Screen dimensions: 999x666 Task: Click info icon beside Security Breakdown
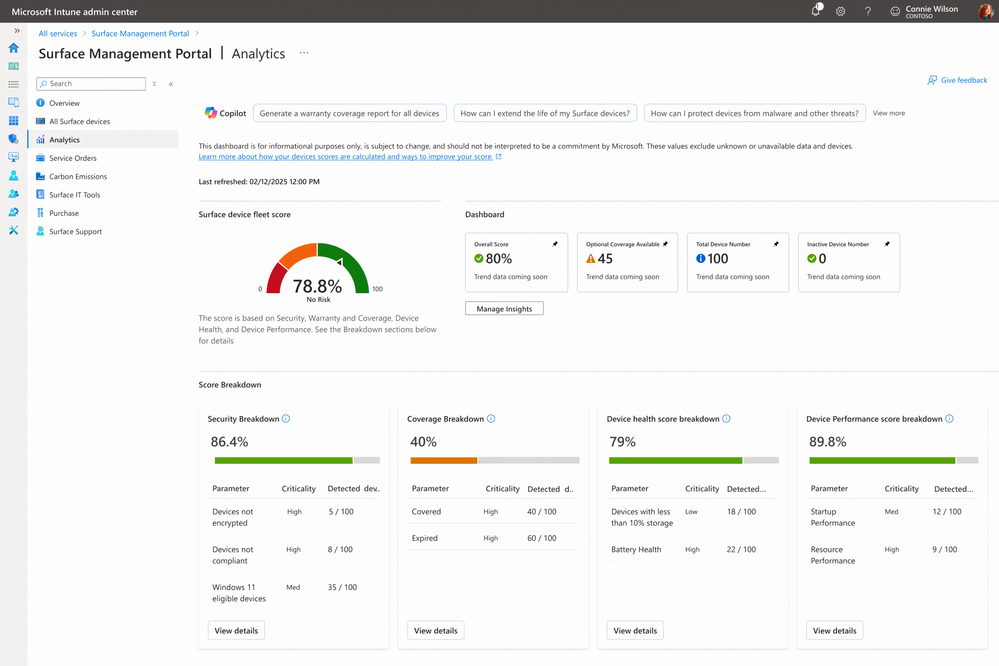pyautogui.click(x=286, y=419)
